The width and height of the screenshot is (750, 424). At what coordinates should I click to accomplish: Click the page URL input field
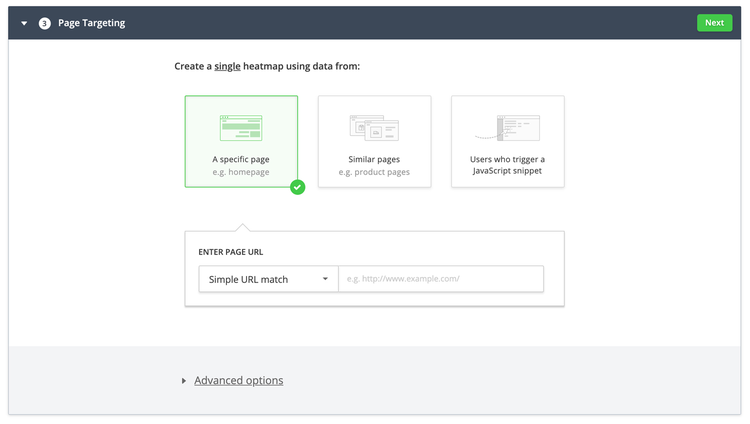tap(441, 279)
